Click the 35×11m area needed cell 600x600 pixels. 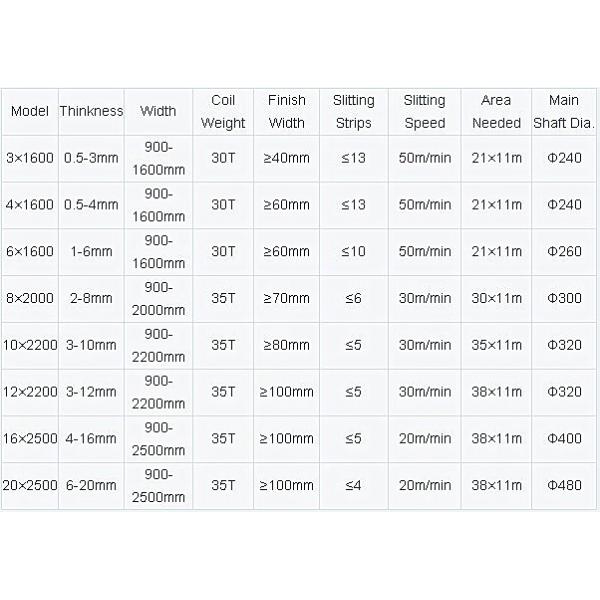[496, 345]
